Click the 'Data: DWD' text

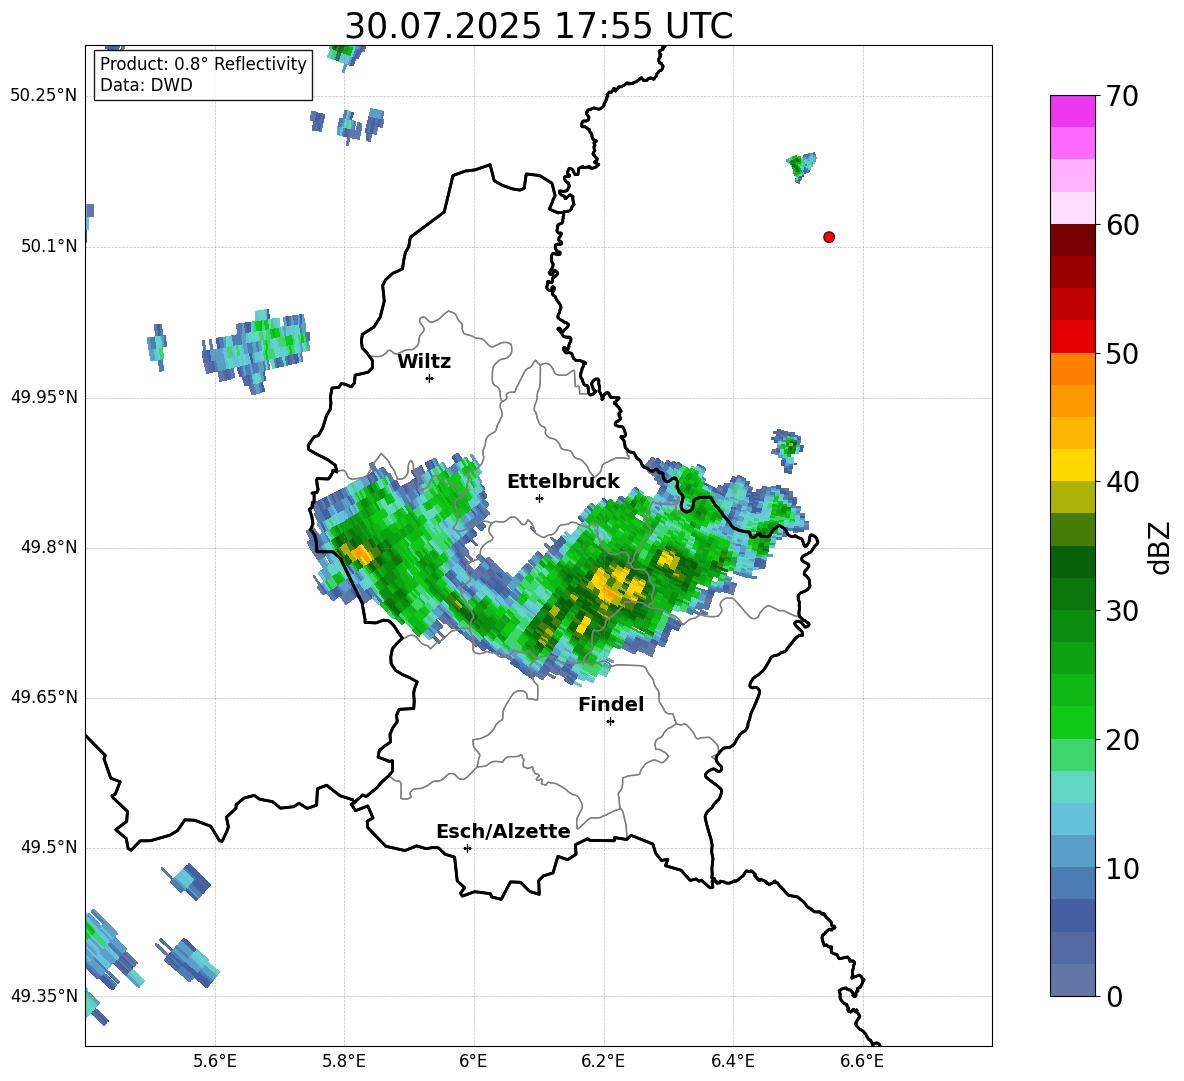pos(146,85)
